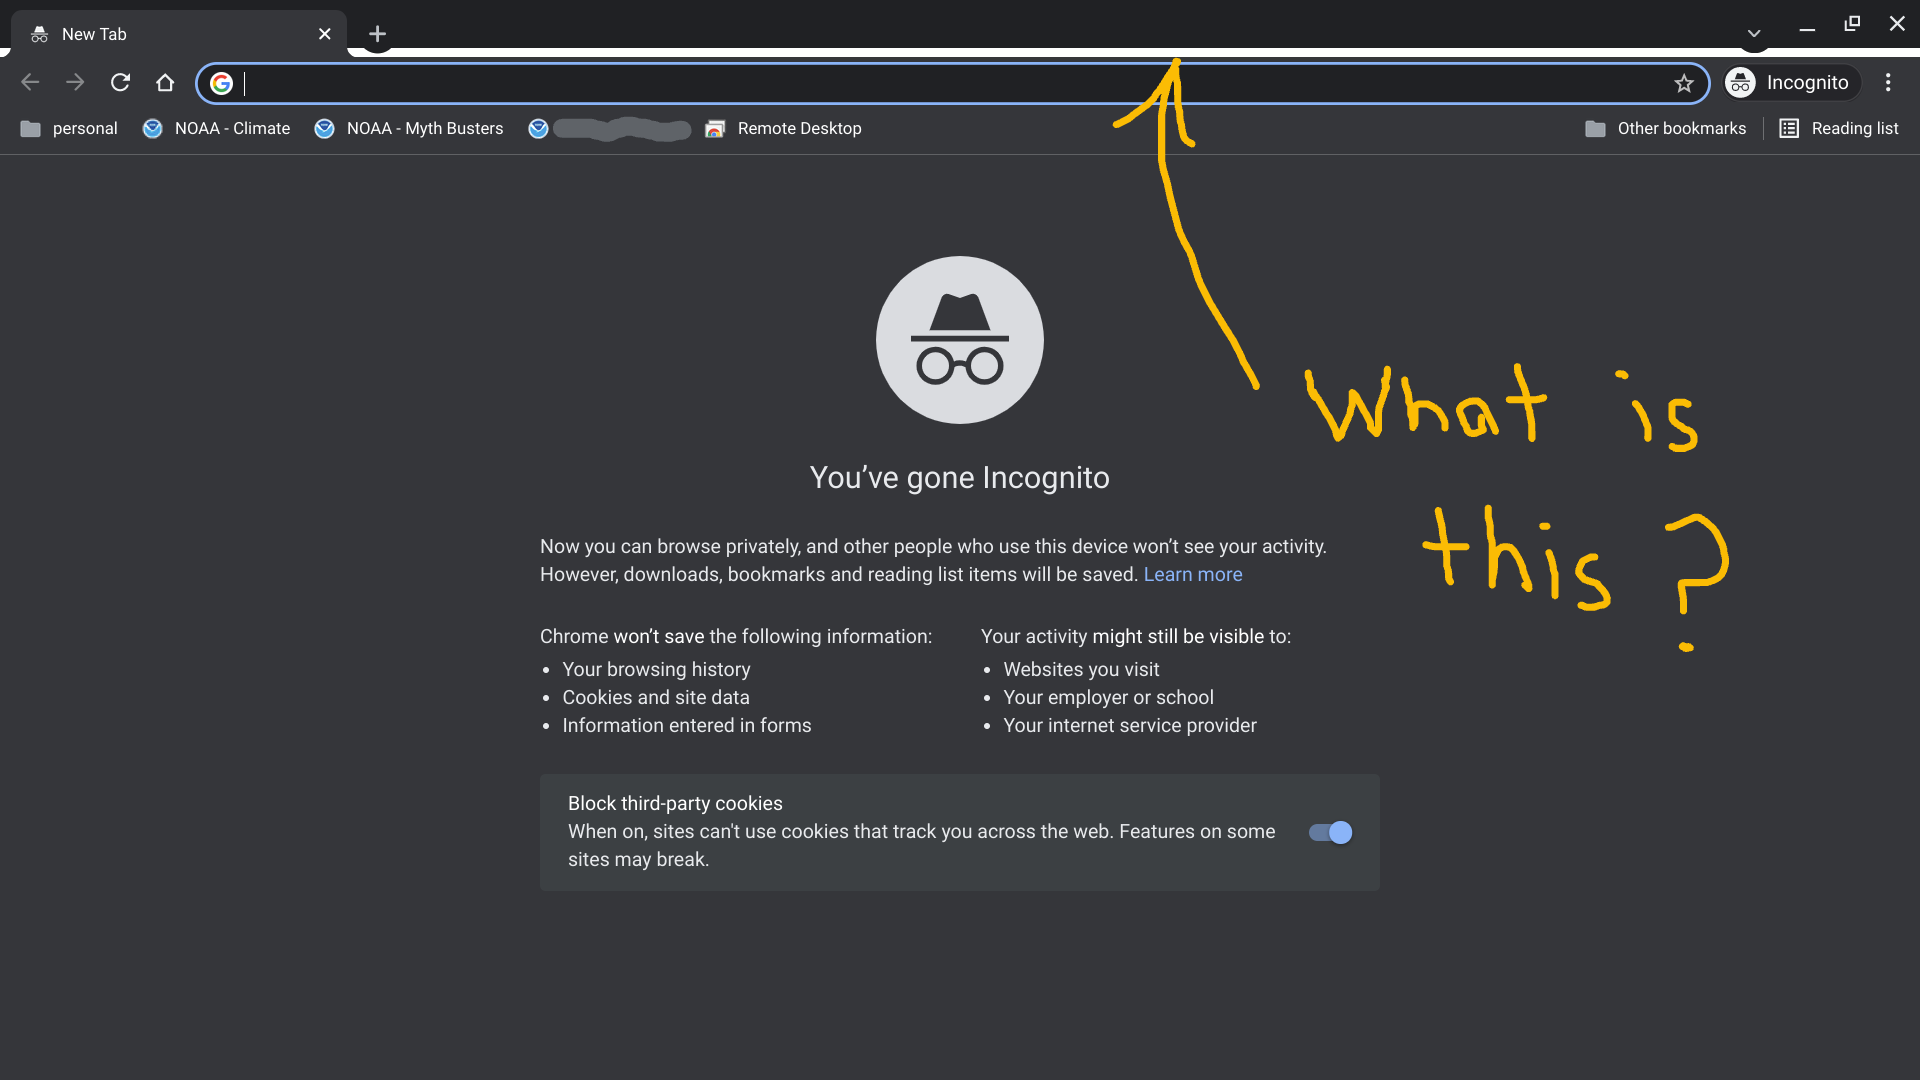
Task: Click "Your internet service provider" item
Action: point(1130,726)
